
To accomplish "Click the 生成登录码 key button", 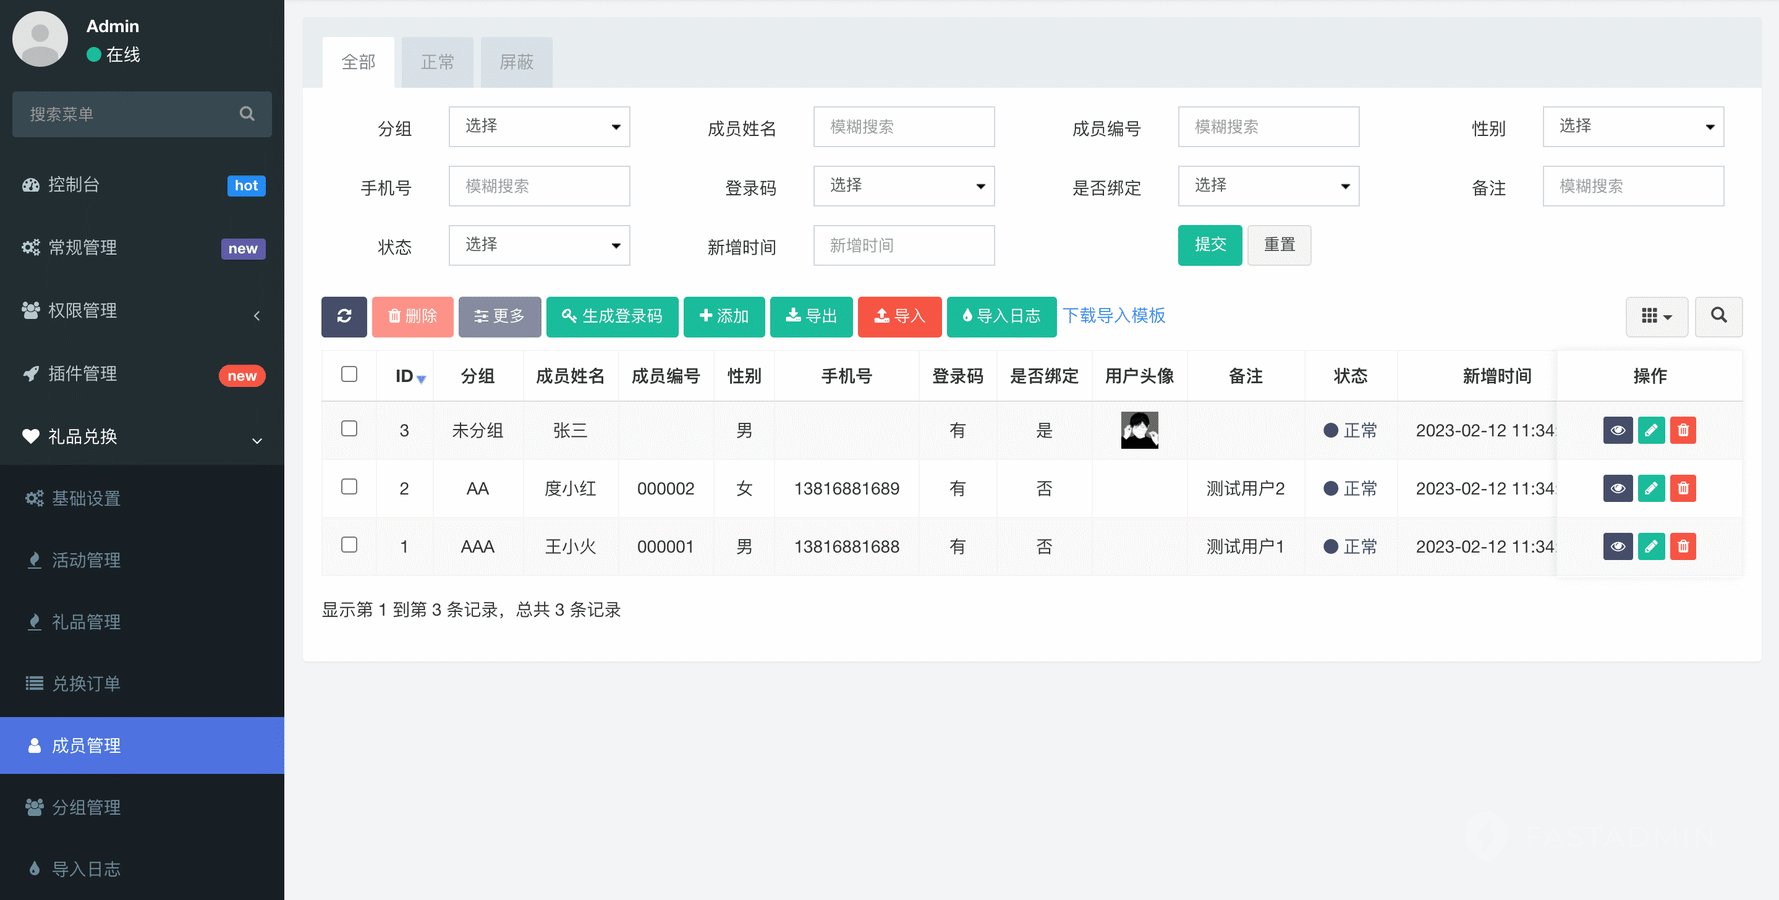I will [x=612, y=316].
